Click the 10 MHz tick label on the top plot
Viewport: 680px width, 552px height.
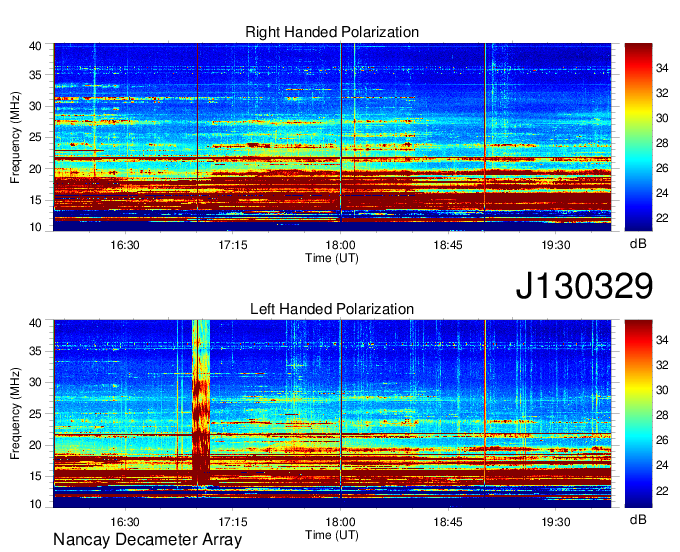[35, 227]
